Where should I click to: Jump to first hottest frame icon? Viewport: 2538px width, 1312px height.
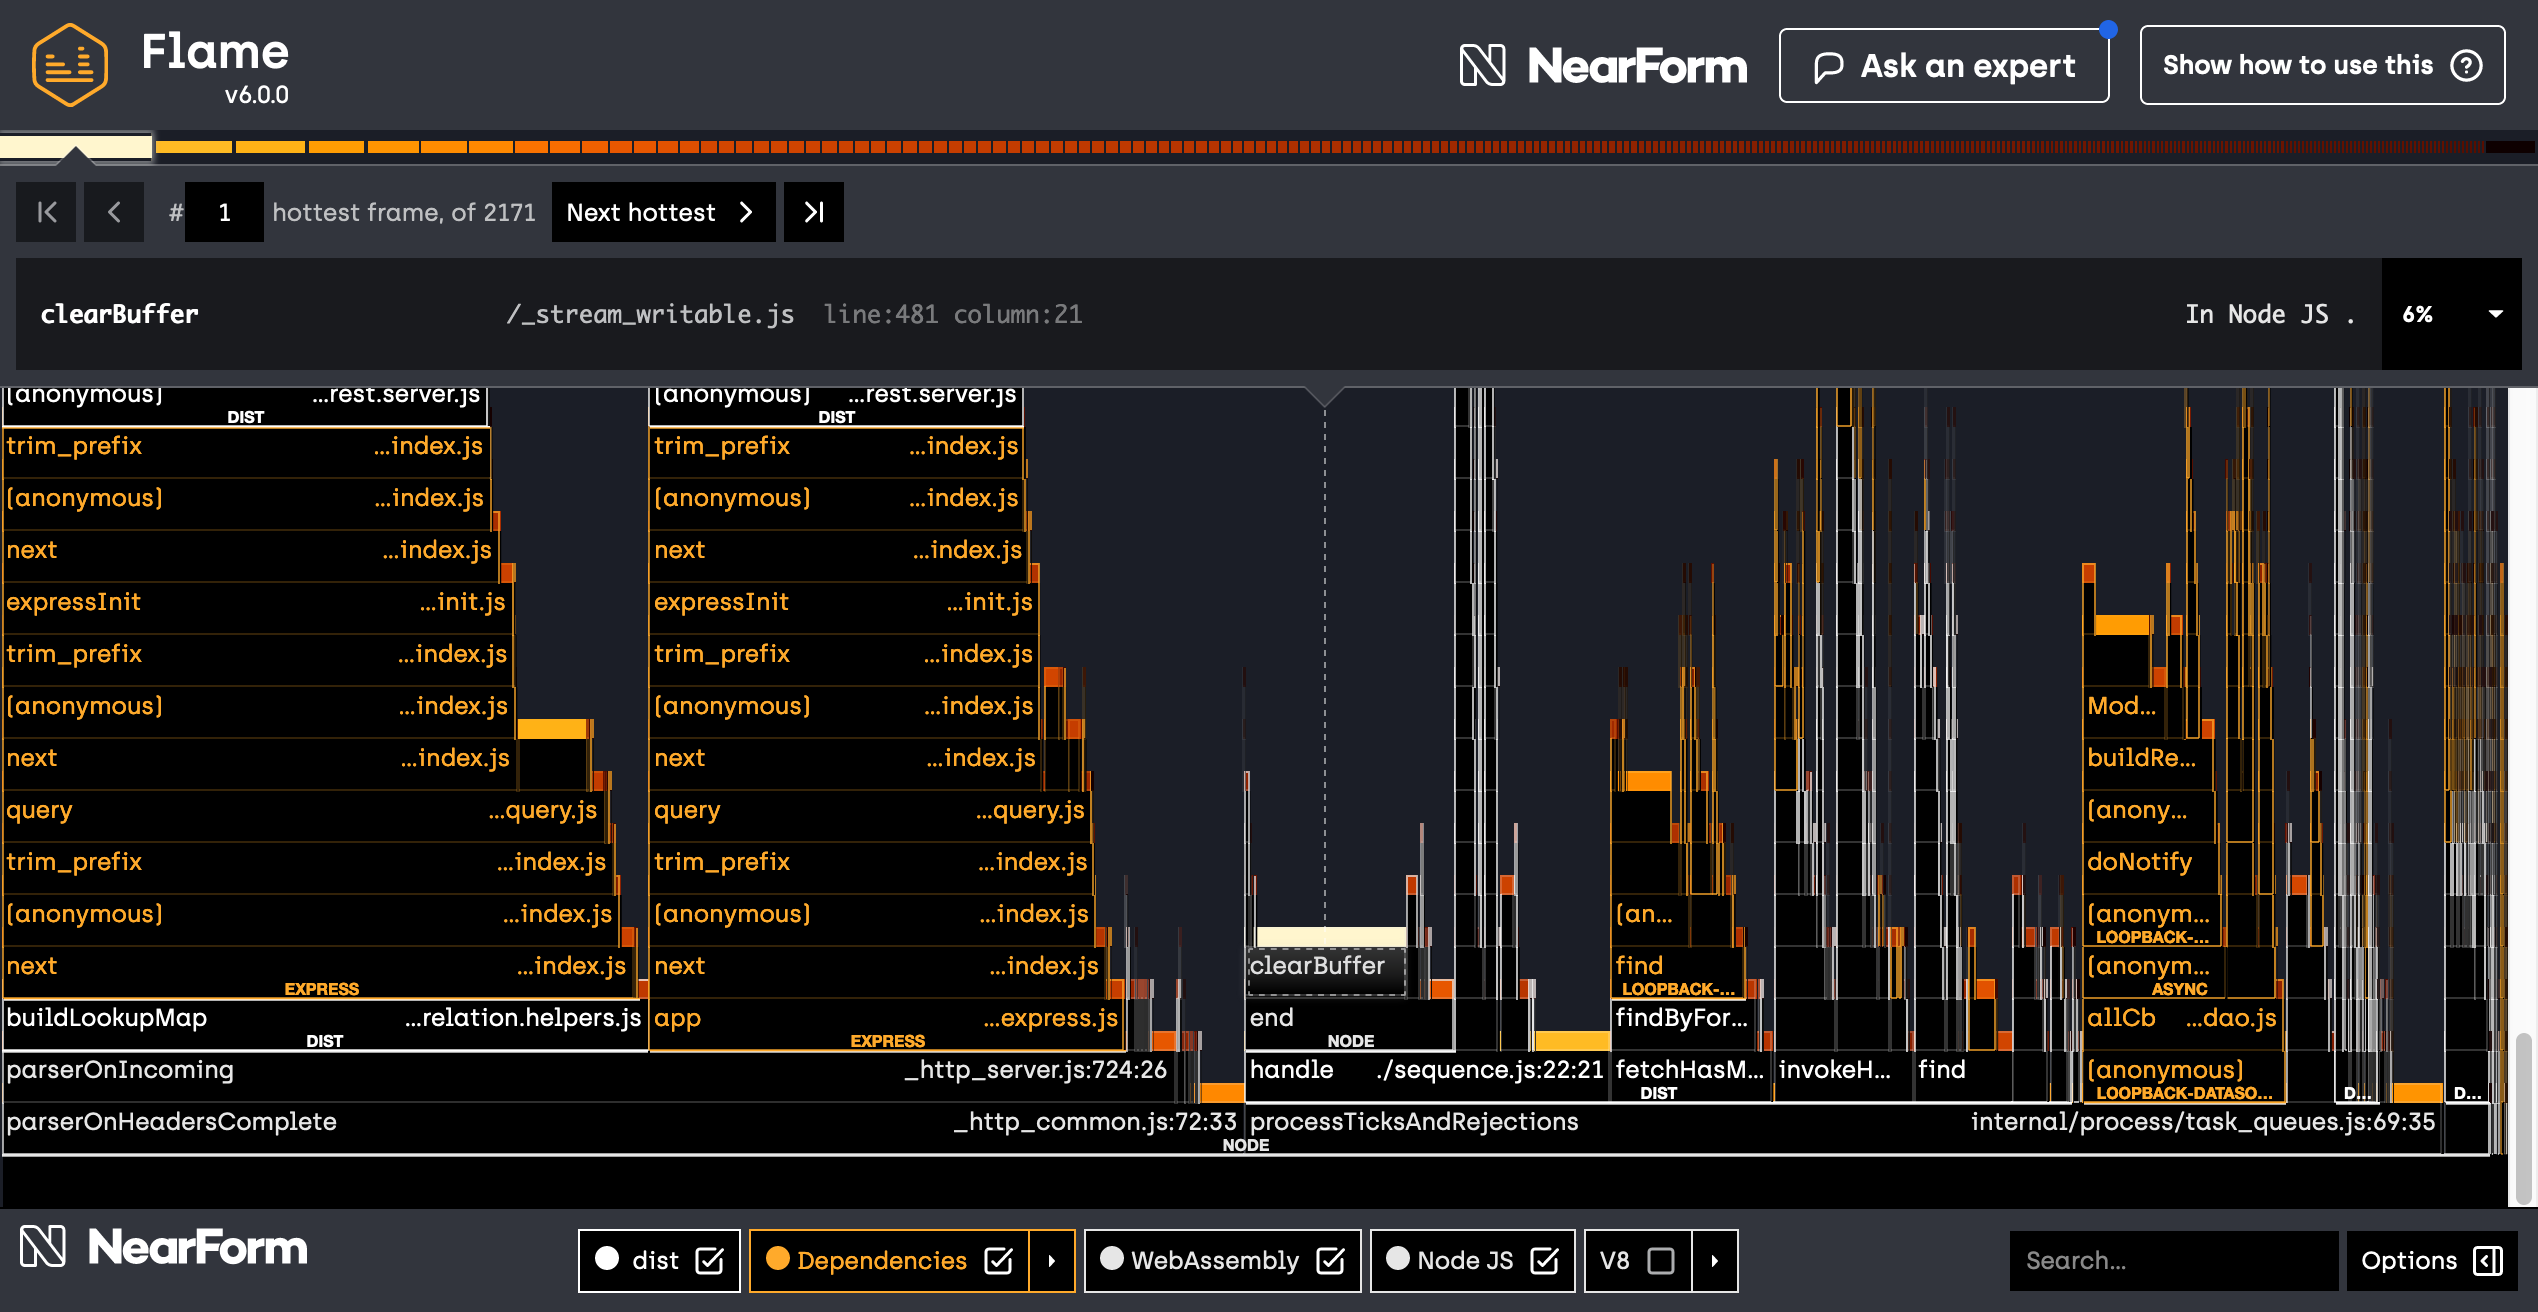click(46, 212)
